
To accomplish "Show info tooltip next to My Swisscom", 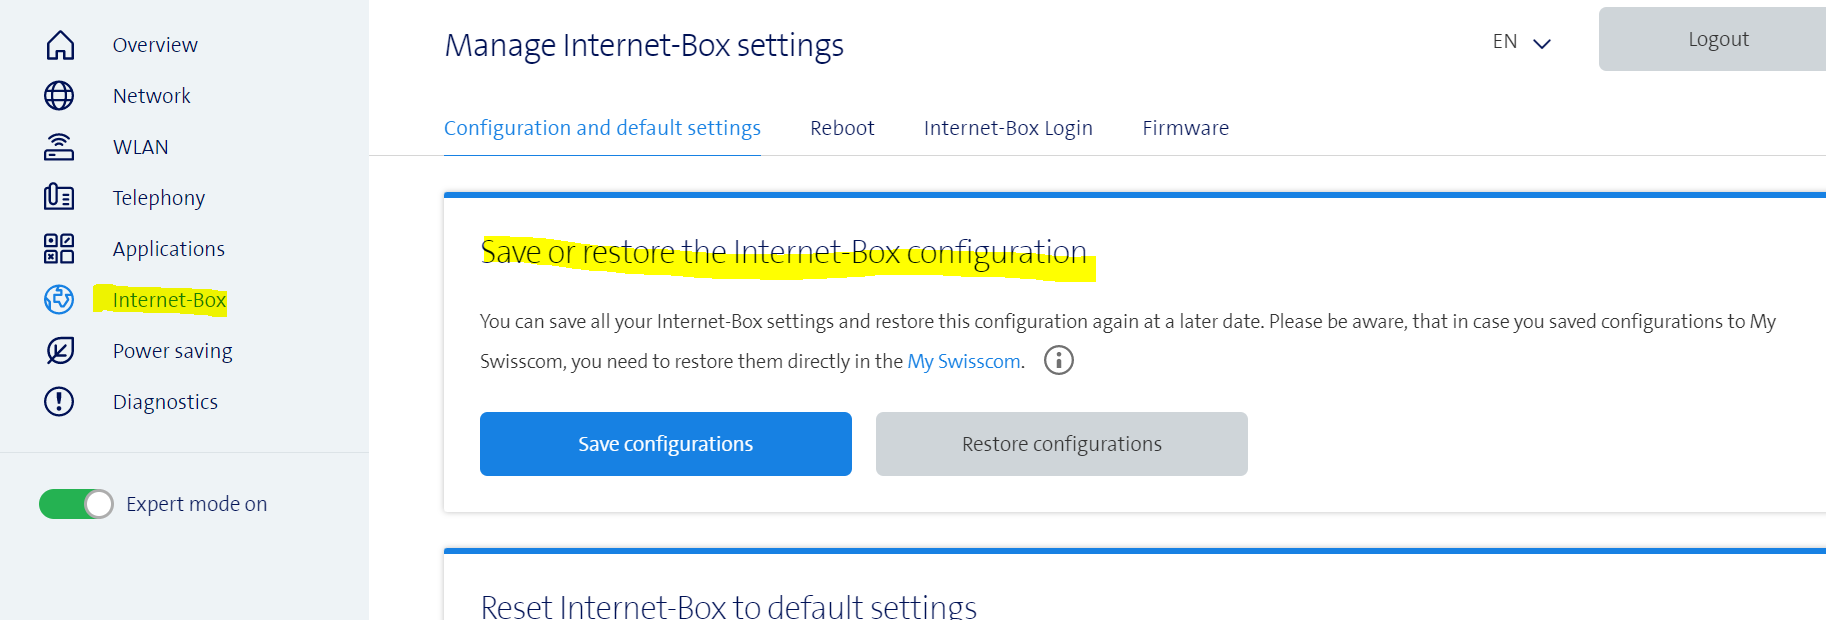I will [x=1058, y=360].
